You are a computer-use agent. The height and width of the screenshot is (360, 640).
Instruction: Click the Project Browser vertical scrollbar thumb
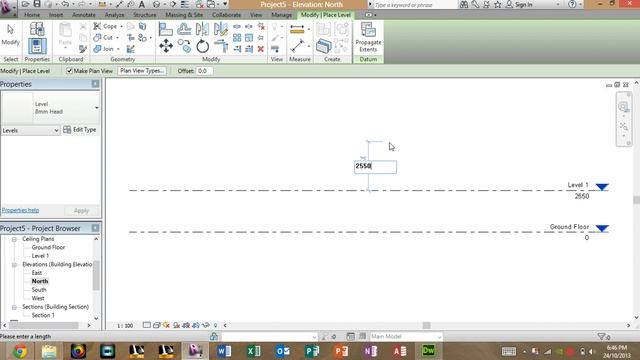(x=96, y=276)
